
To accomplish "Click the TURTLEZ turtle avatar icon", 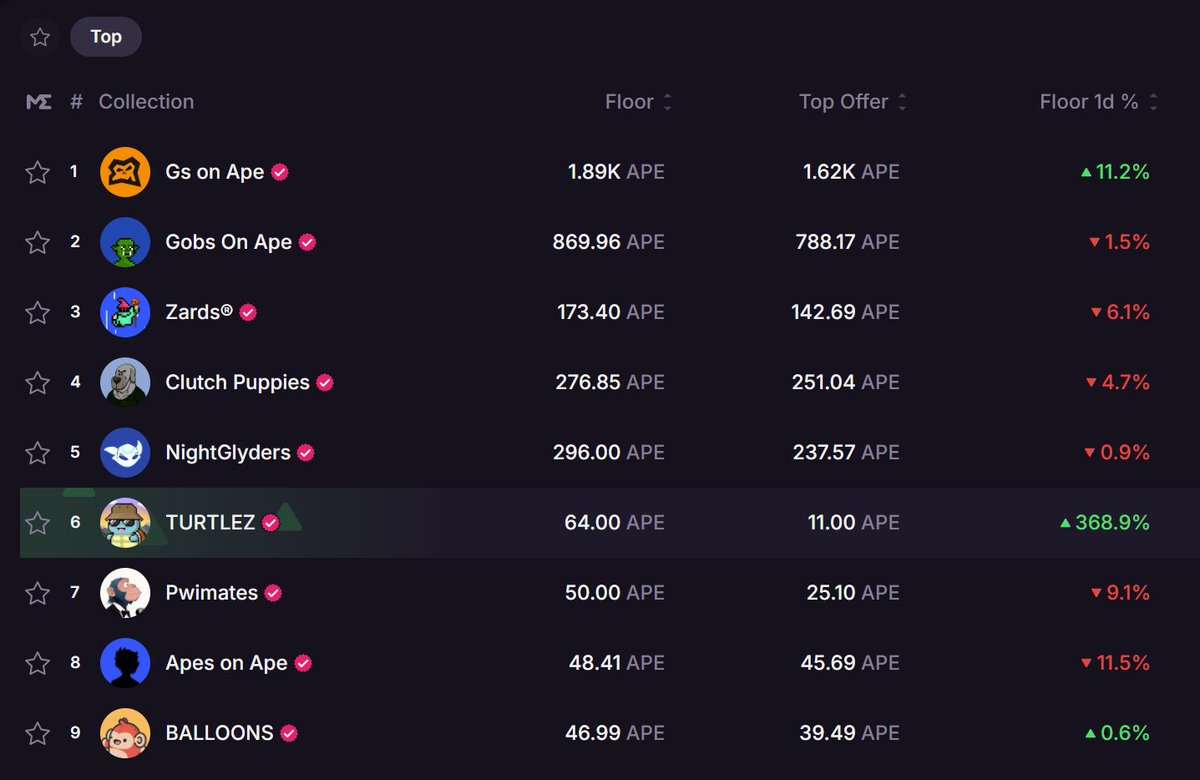I will pos(125,522).
